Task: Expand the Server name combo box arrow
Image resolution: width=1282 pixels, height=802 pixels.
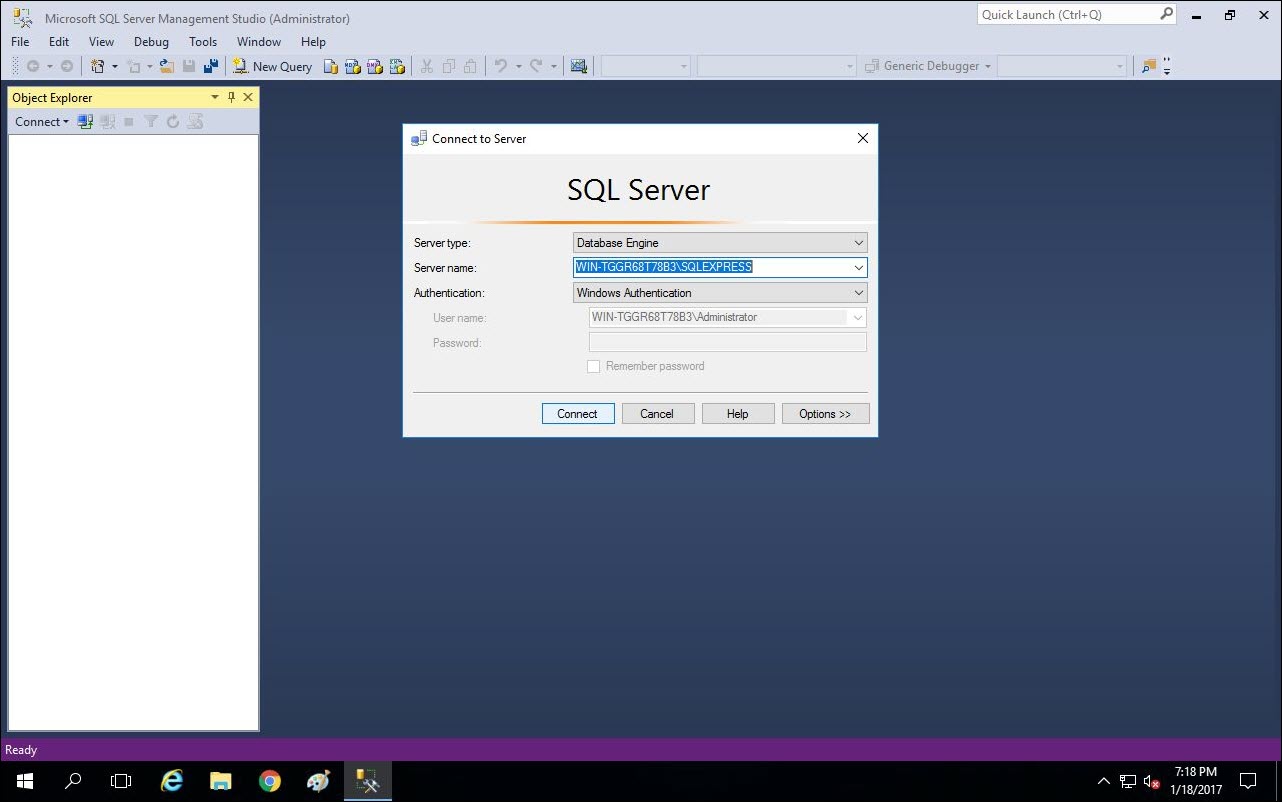Action: click(858, 268)
